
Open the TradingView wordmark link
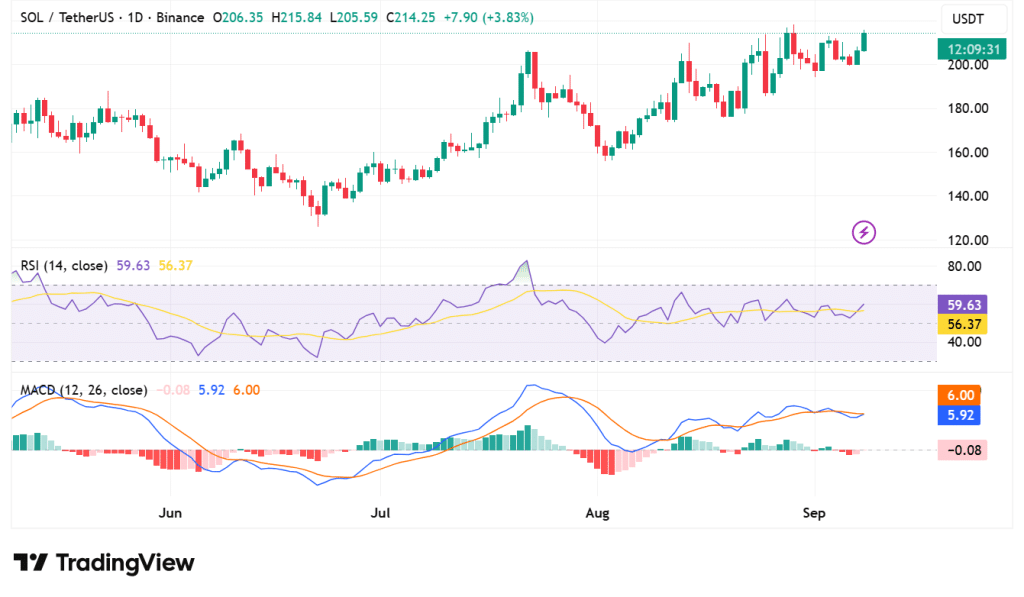(x=125, y=563)
